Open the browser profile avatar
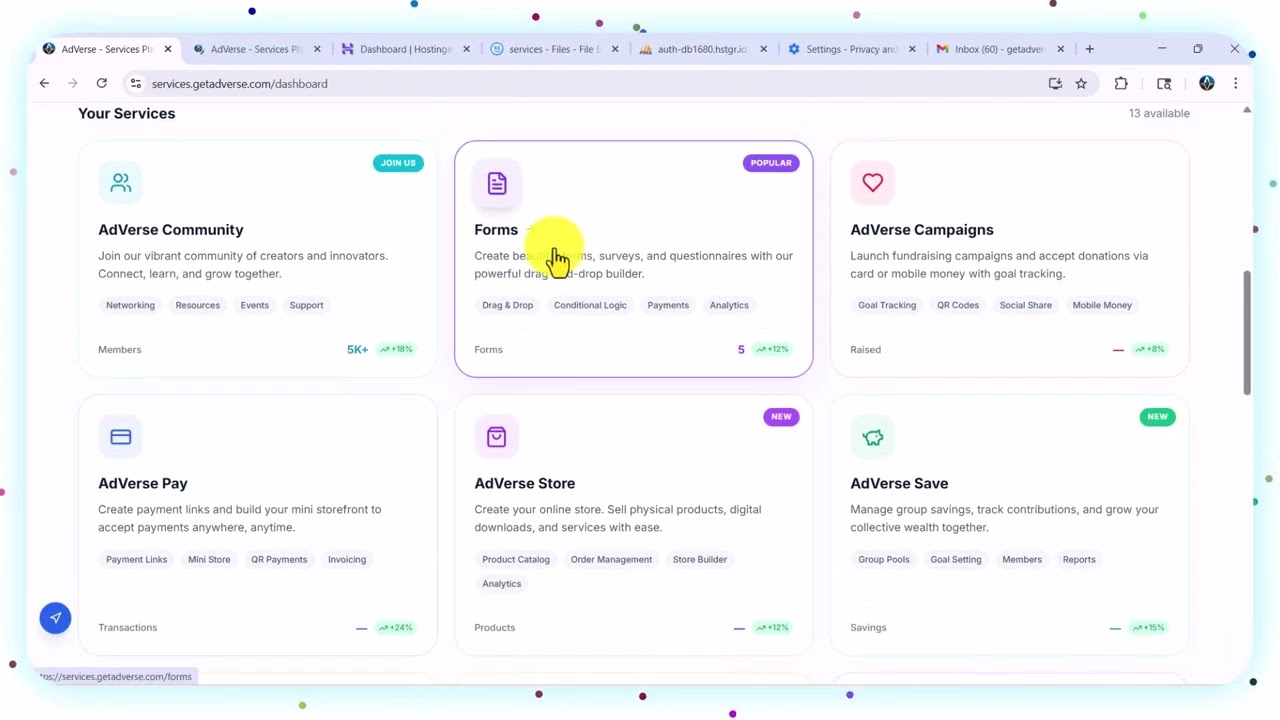 click(x=1207, y=84)
